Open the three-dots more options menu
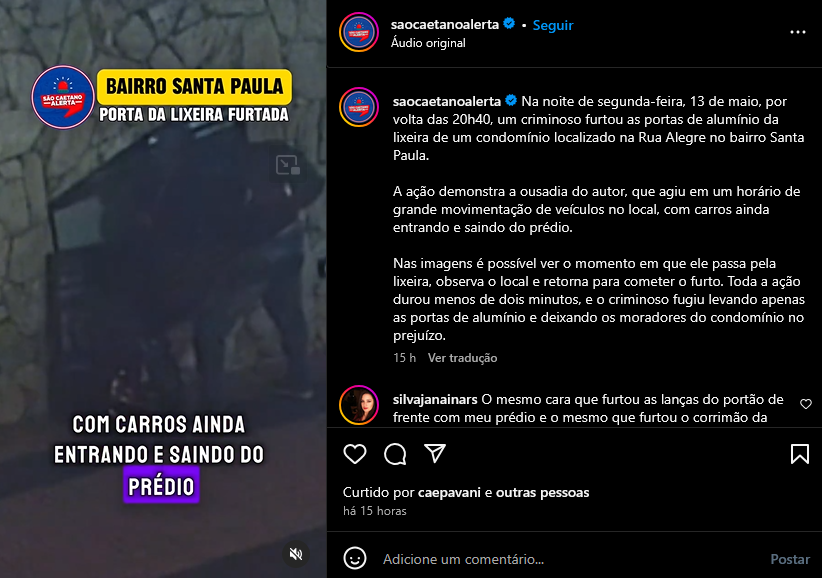The image size is (822, 578). pos(797,32)
